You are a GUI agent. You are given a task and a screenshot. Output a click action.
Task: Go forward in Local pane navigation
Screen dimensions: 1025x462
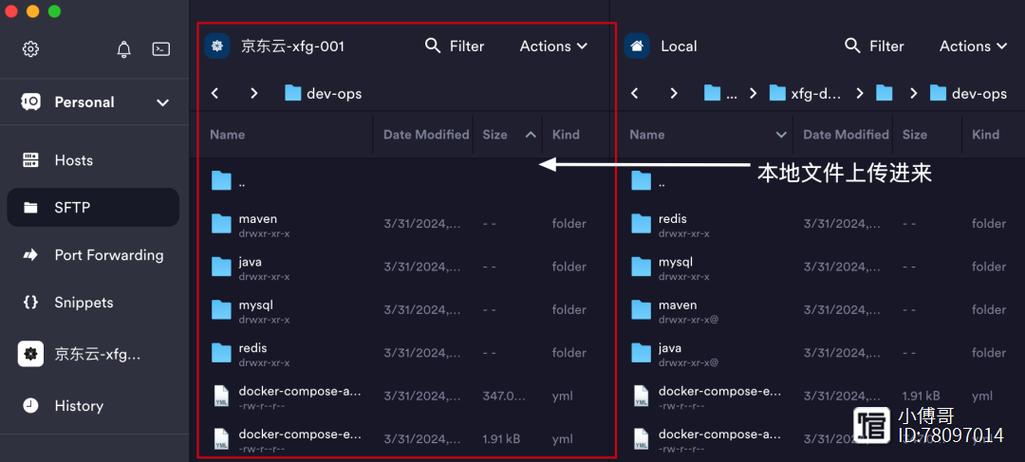pyautogui.click(x=673, y=93)
